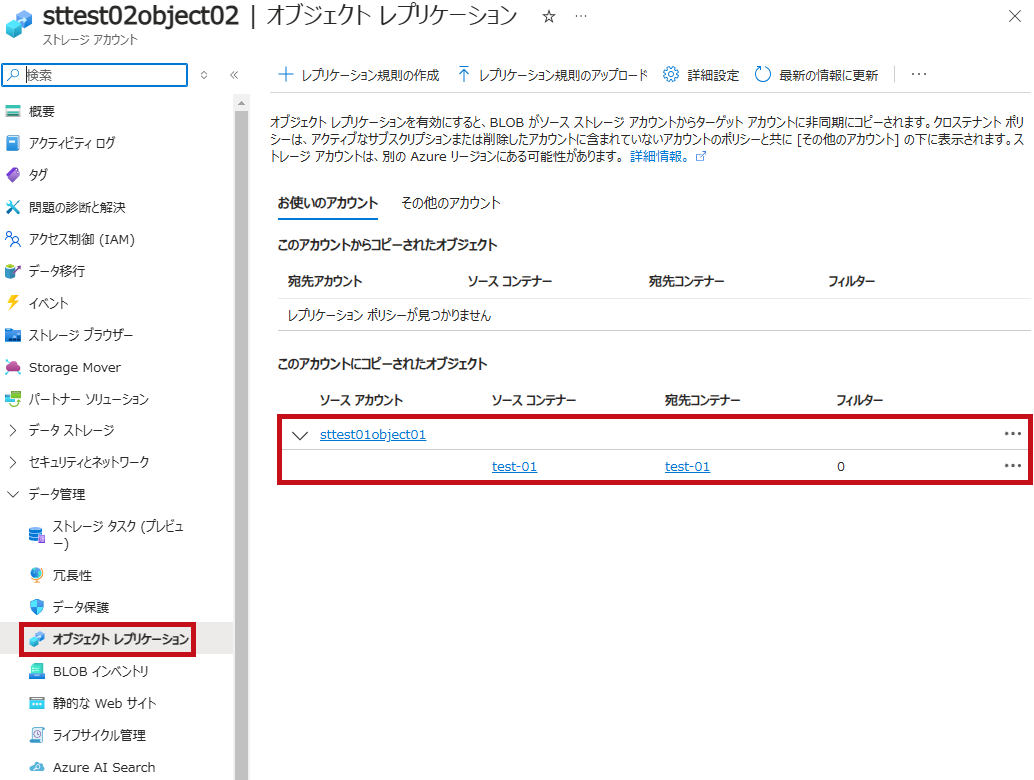Open the sttest01object01 source account link
1034x780 pixels.
coord(373,435)
